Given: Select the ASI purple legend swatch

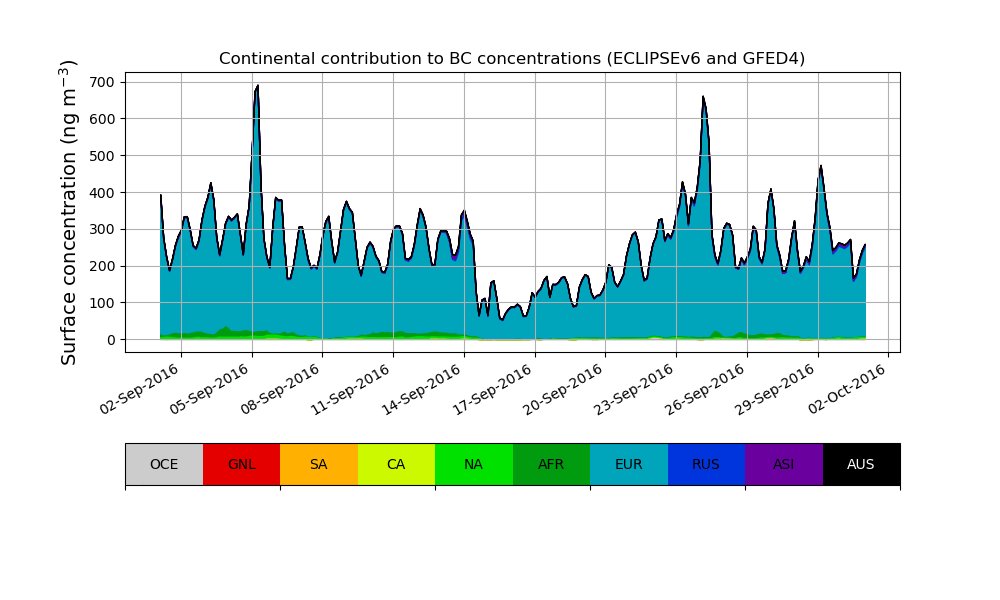Looking at the screenshot, I should point(784,464).
